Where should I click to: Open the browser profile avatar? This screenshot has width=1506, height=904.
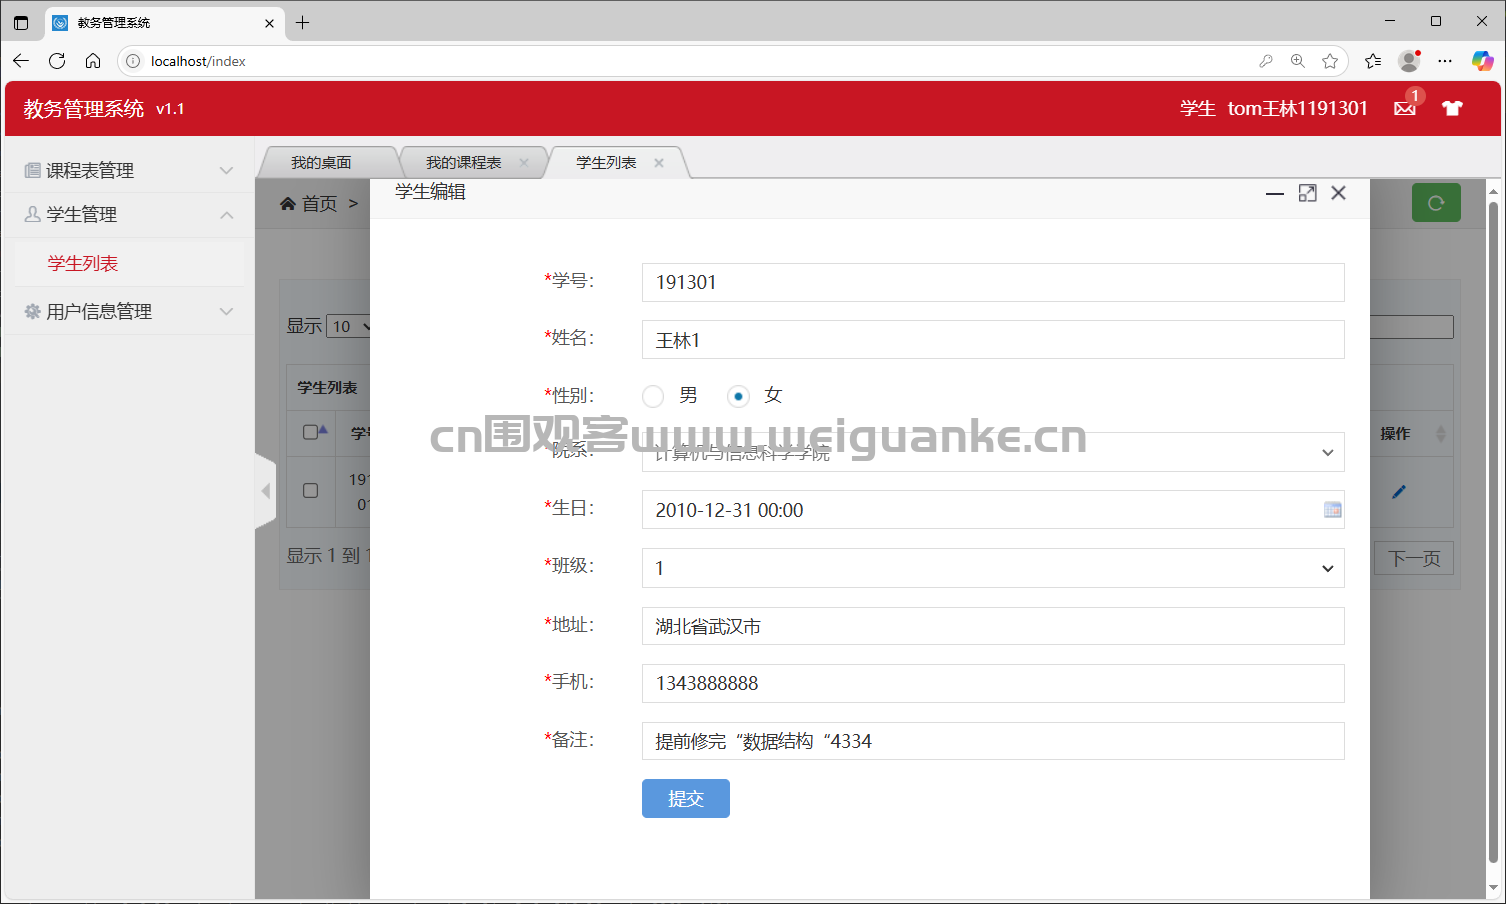[x=1409, y=61]
